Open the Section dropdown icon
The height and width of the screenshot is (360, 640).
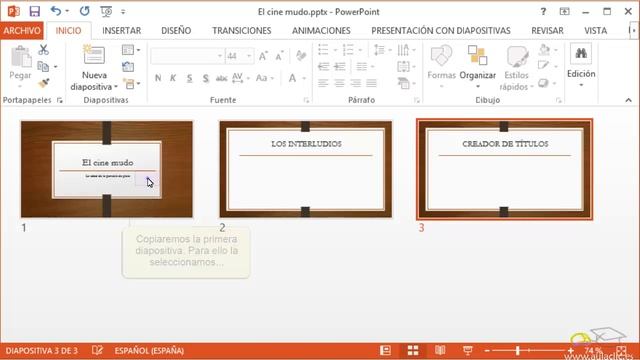click(x=131, y=84)
